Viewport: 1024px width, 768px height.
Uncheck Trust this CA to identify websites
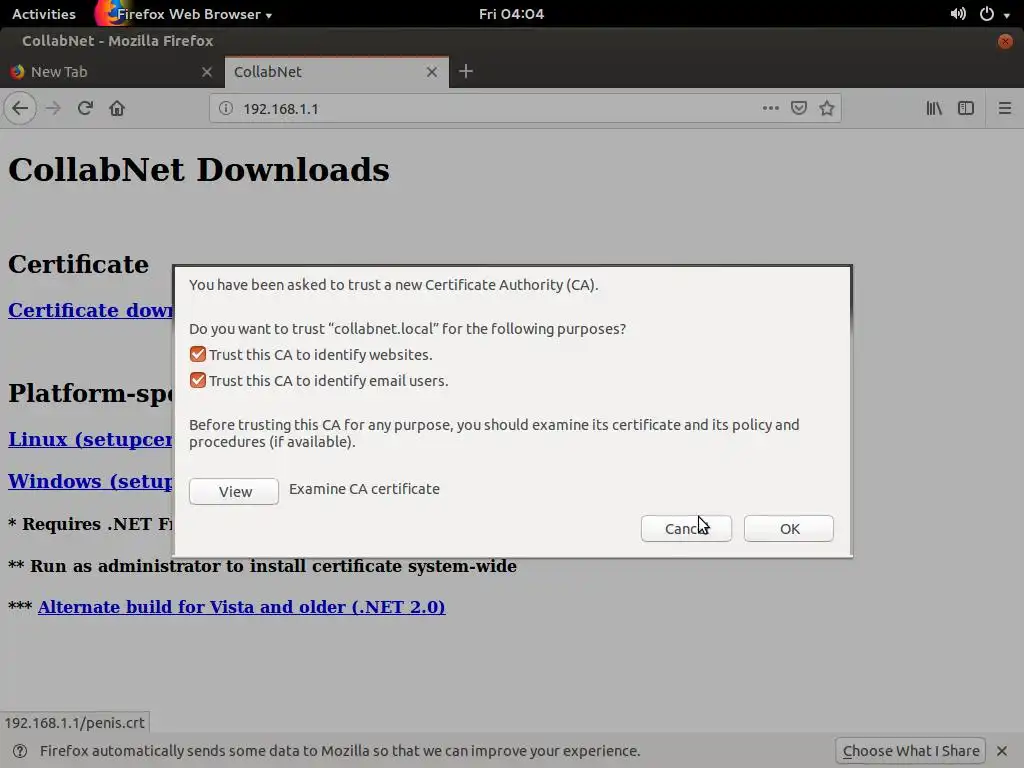[198, 355]
